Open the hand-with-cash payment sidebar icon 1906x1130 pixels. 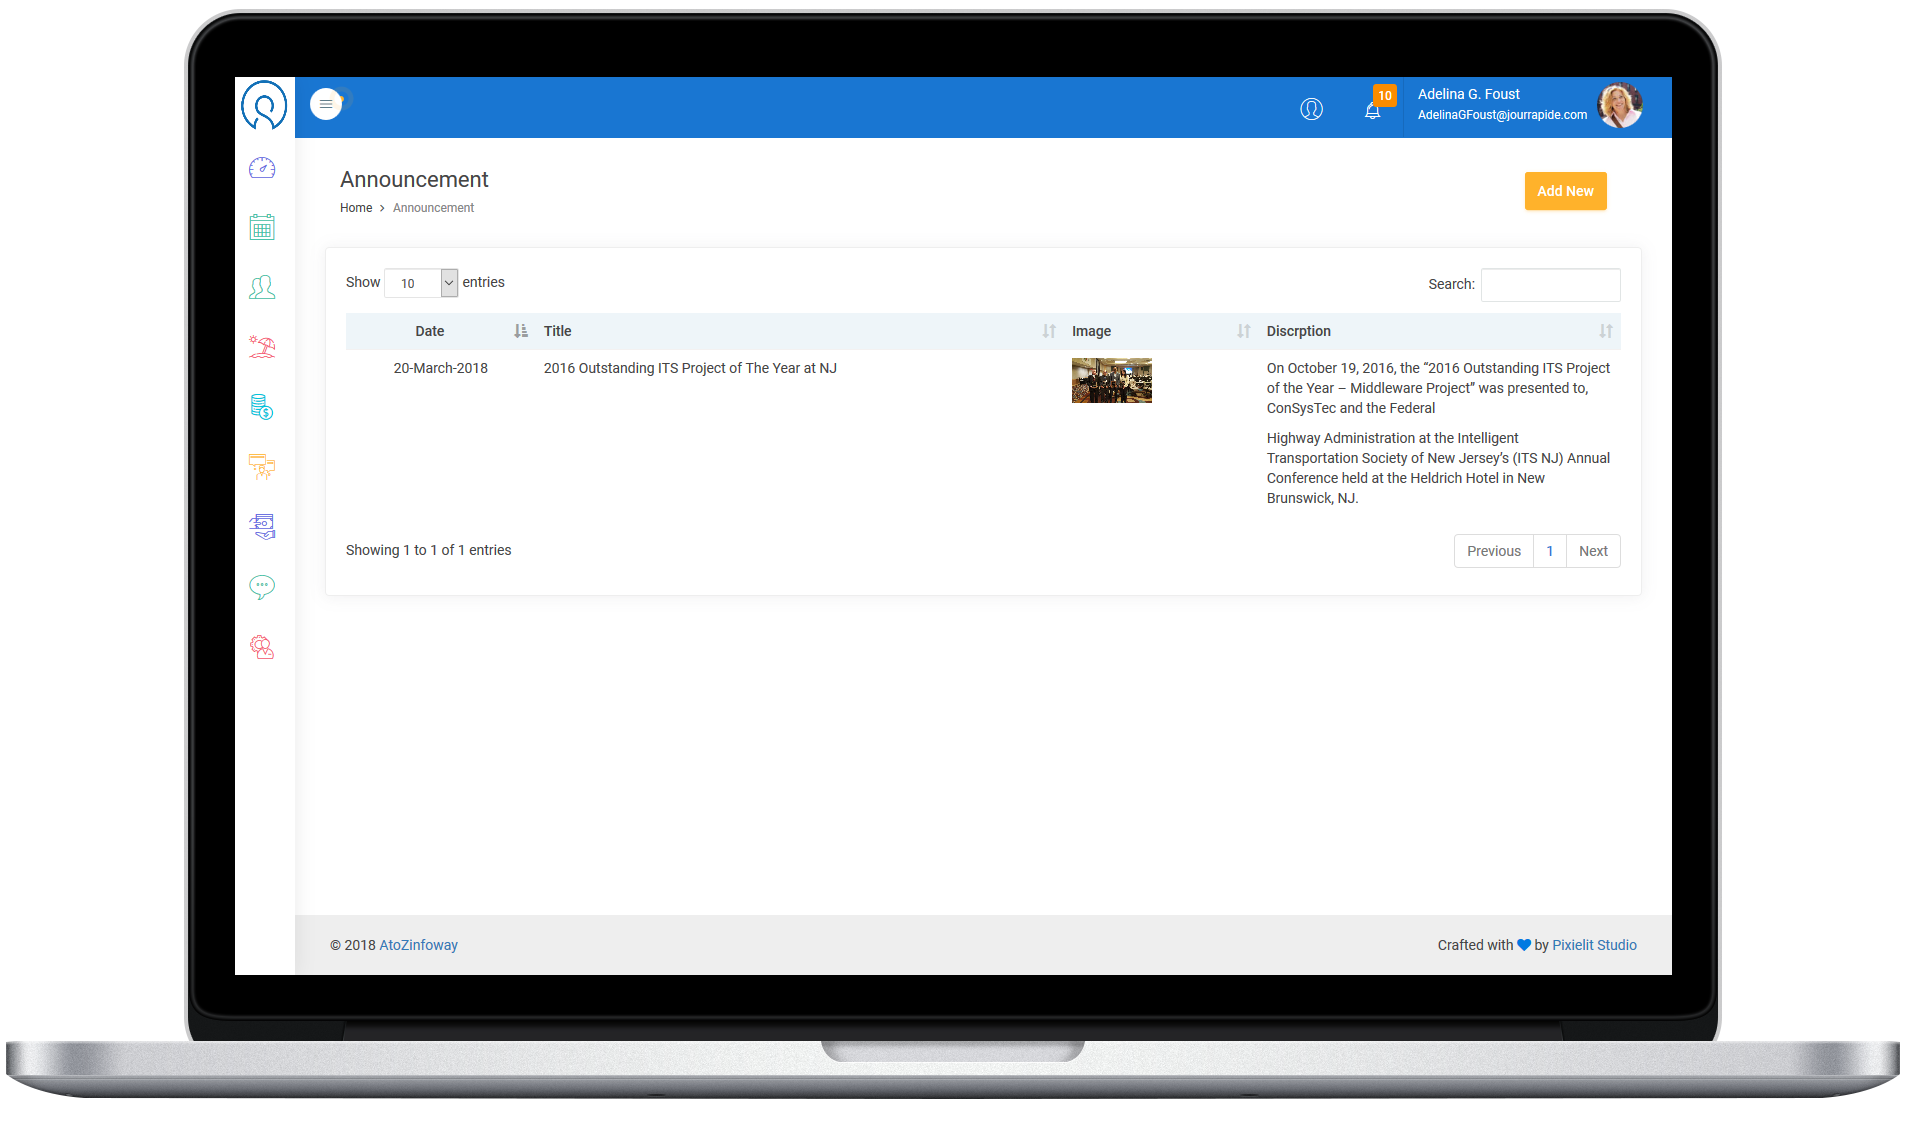point(262,527)
